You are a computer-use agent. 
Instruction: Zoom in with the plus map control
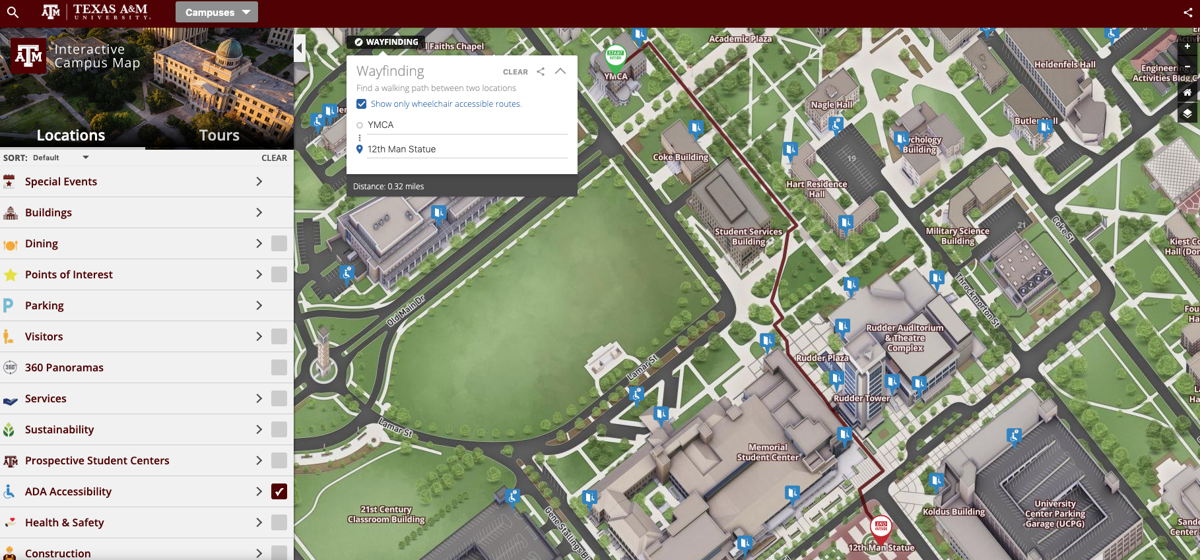(x=1187, y=46)
